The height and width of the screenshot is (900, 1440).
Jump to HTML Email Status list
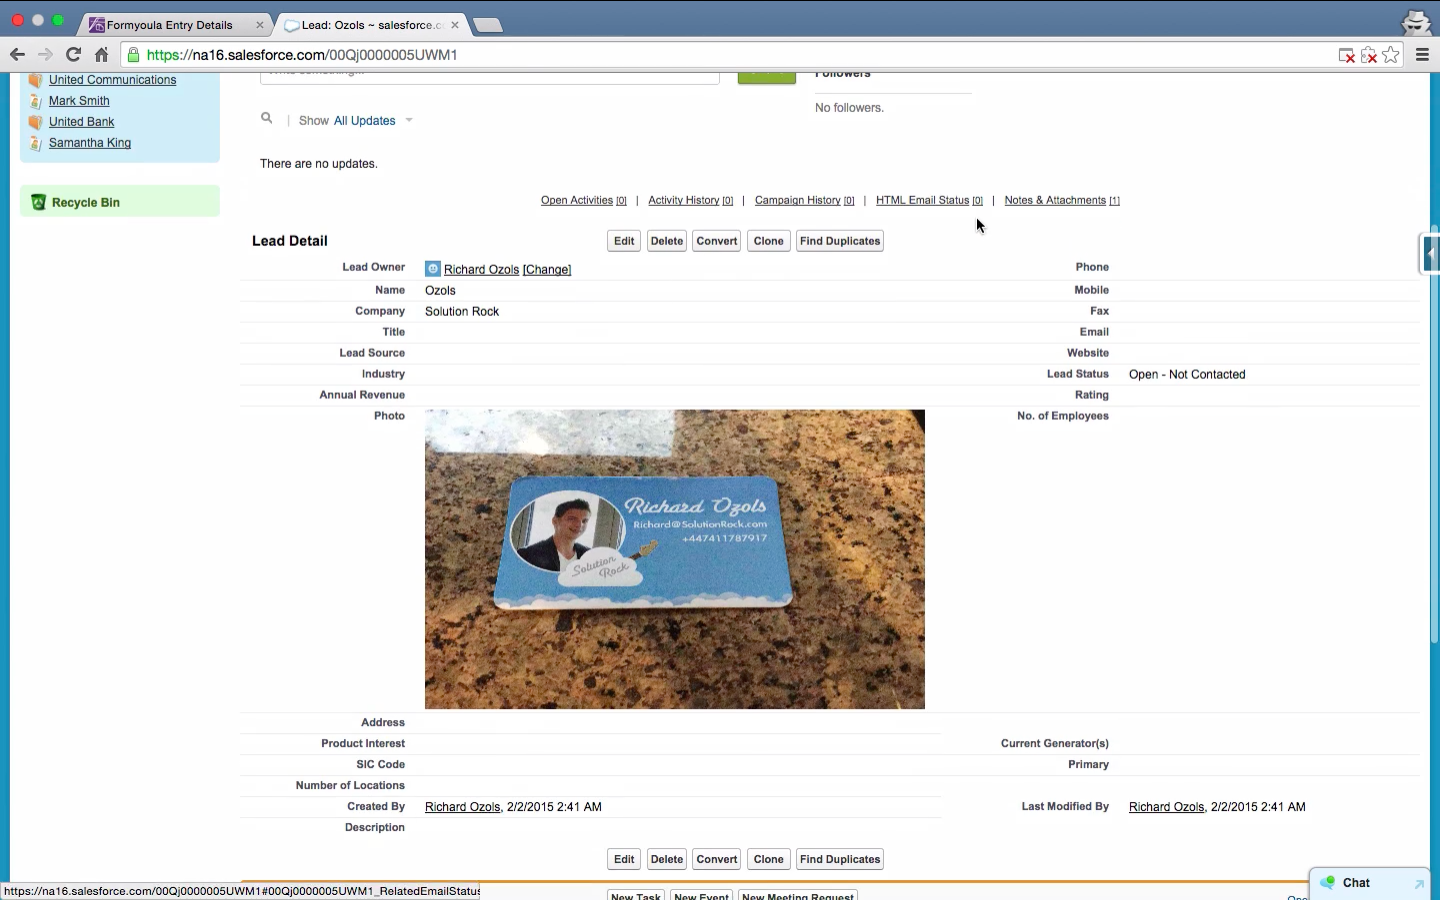pos(929,201)
